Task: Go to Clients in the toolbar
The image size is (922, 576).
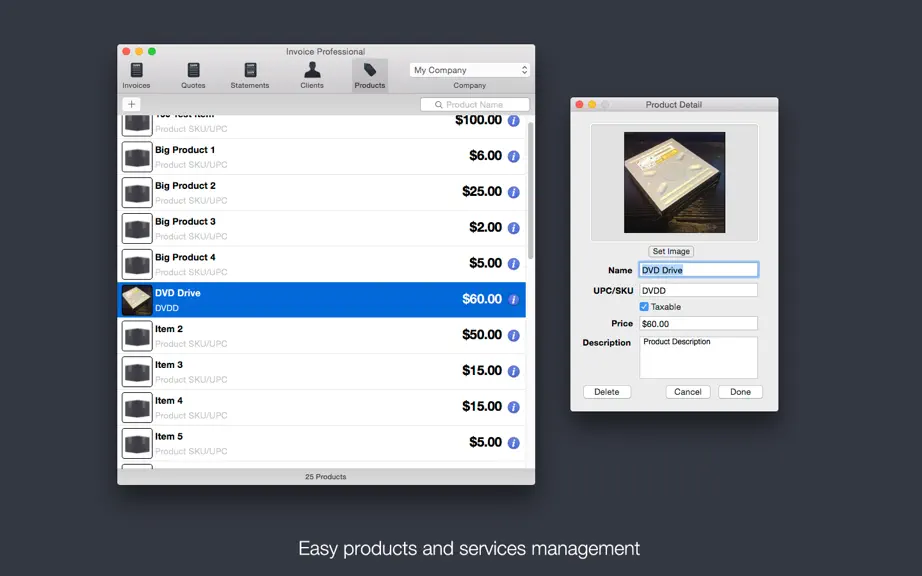Action: pos(312,75)
